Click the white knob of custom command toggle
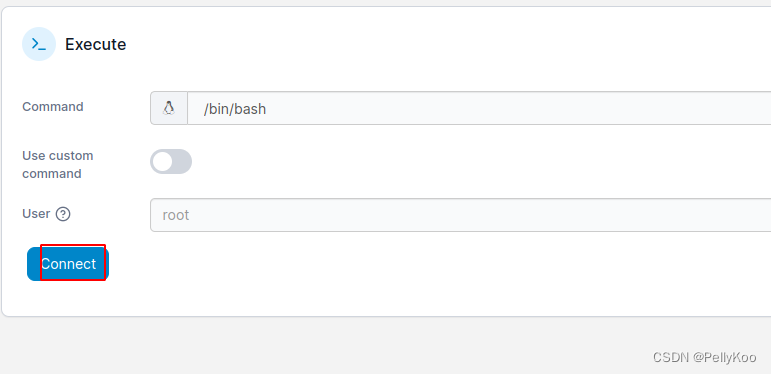The width and height of the screenshot is (771, 374). [162, 162]
